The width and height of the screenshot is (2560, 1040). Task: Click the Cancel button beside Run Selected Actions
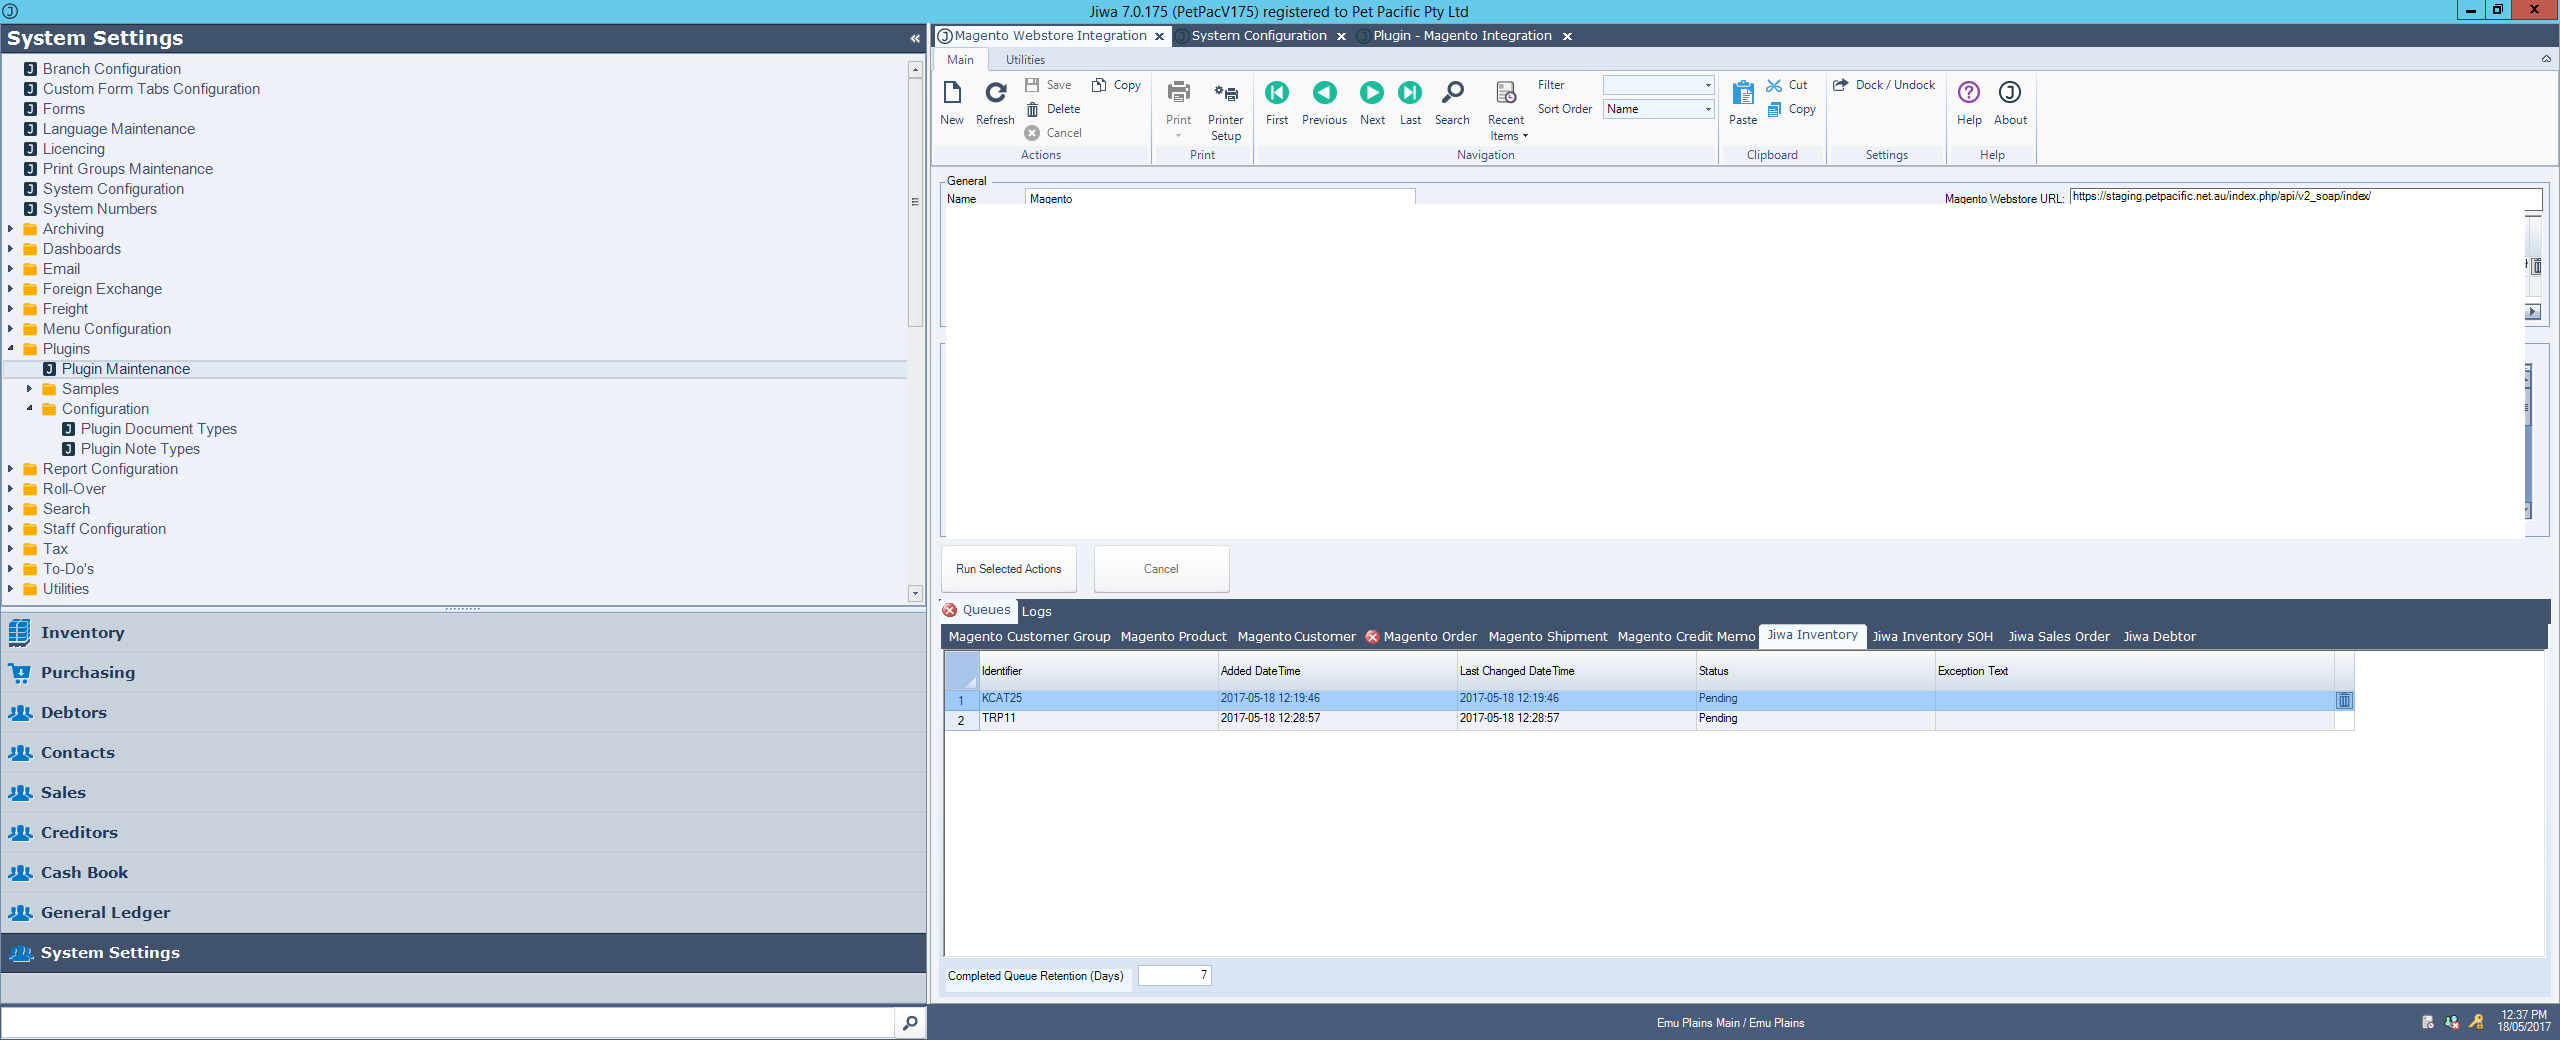(1160, 569)
